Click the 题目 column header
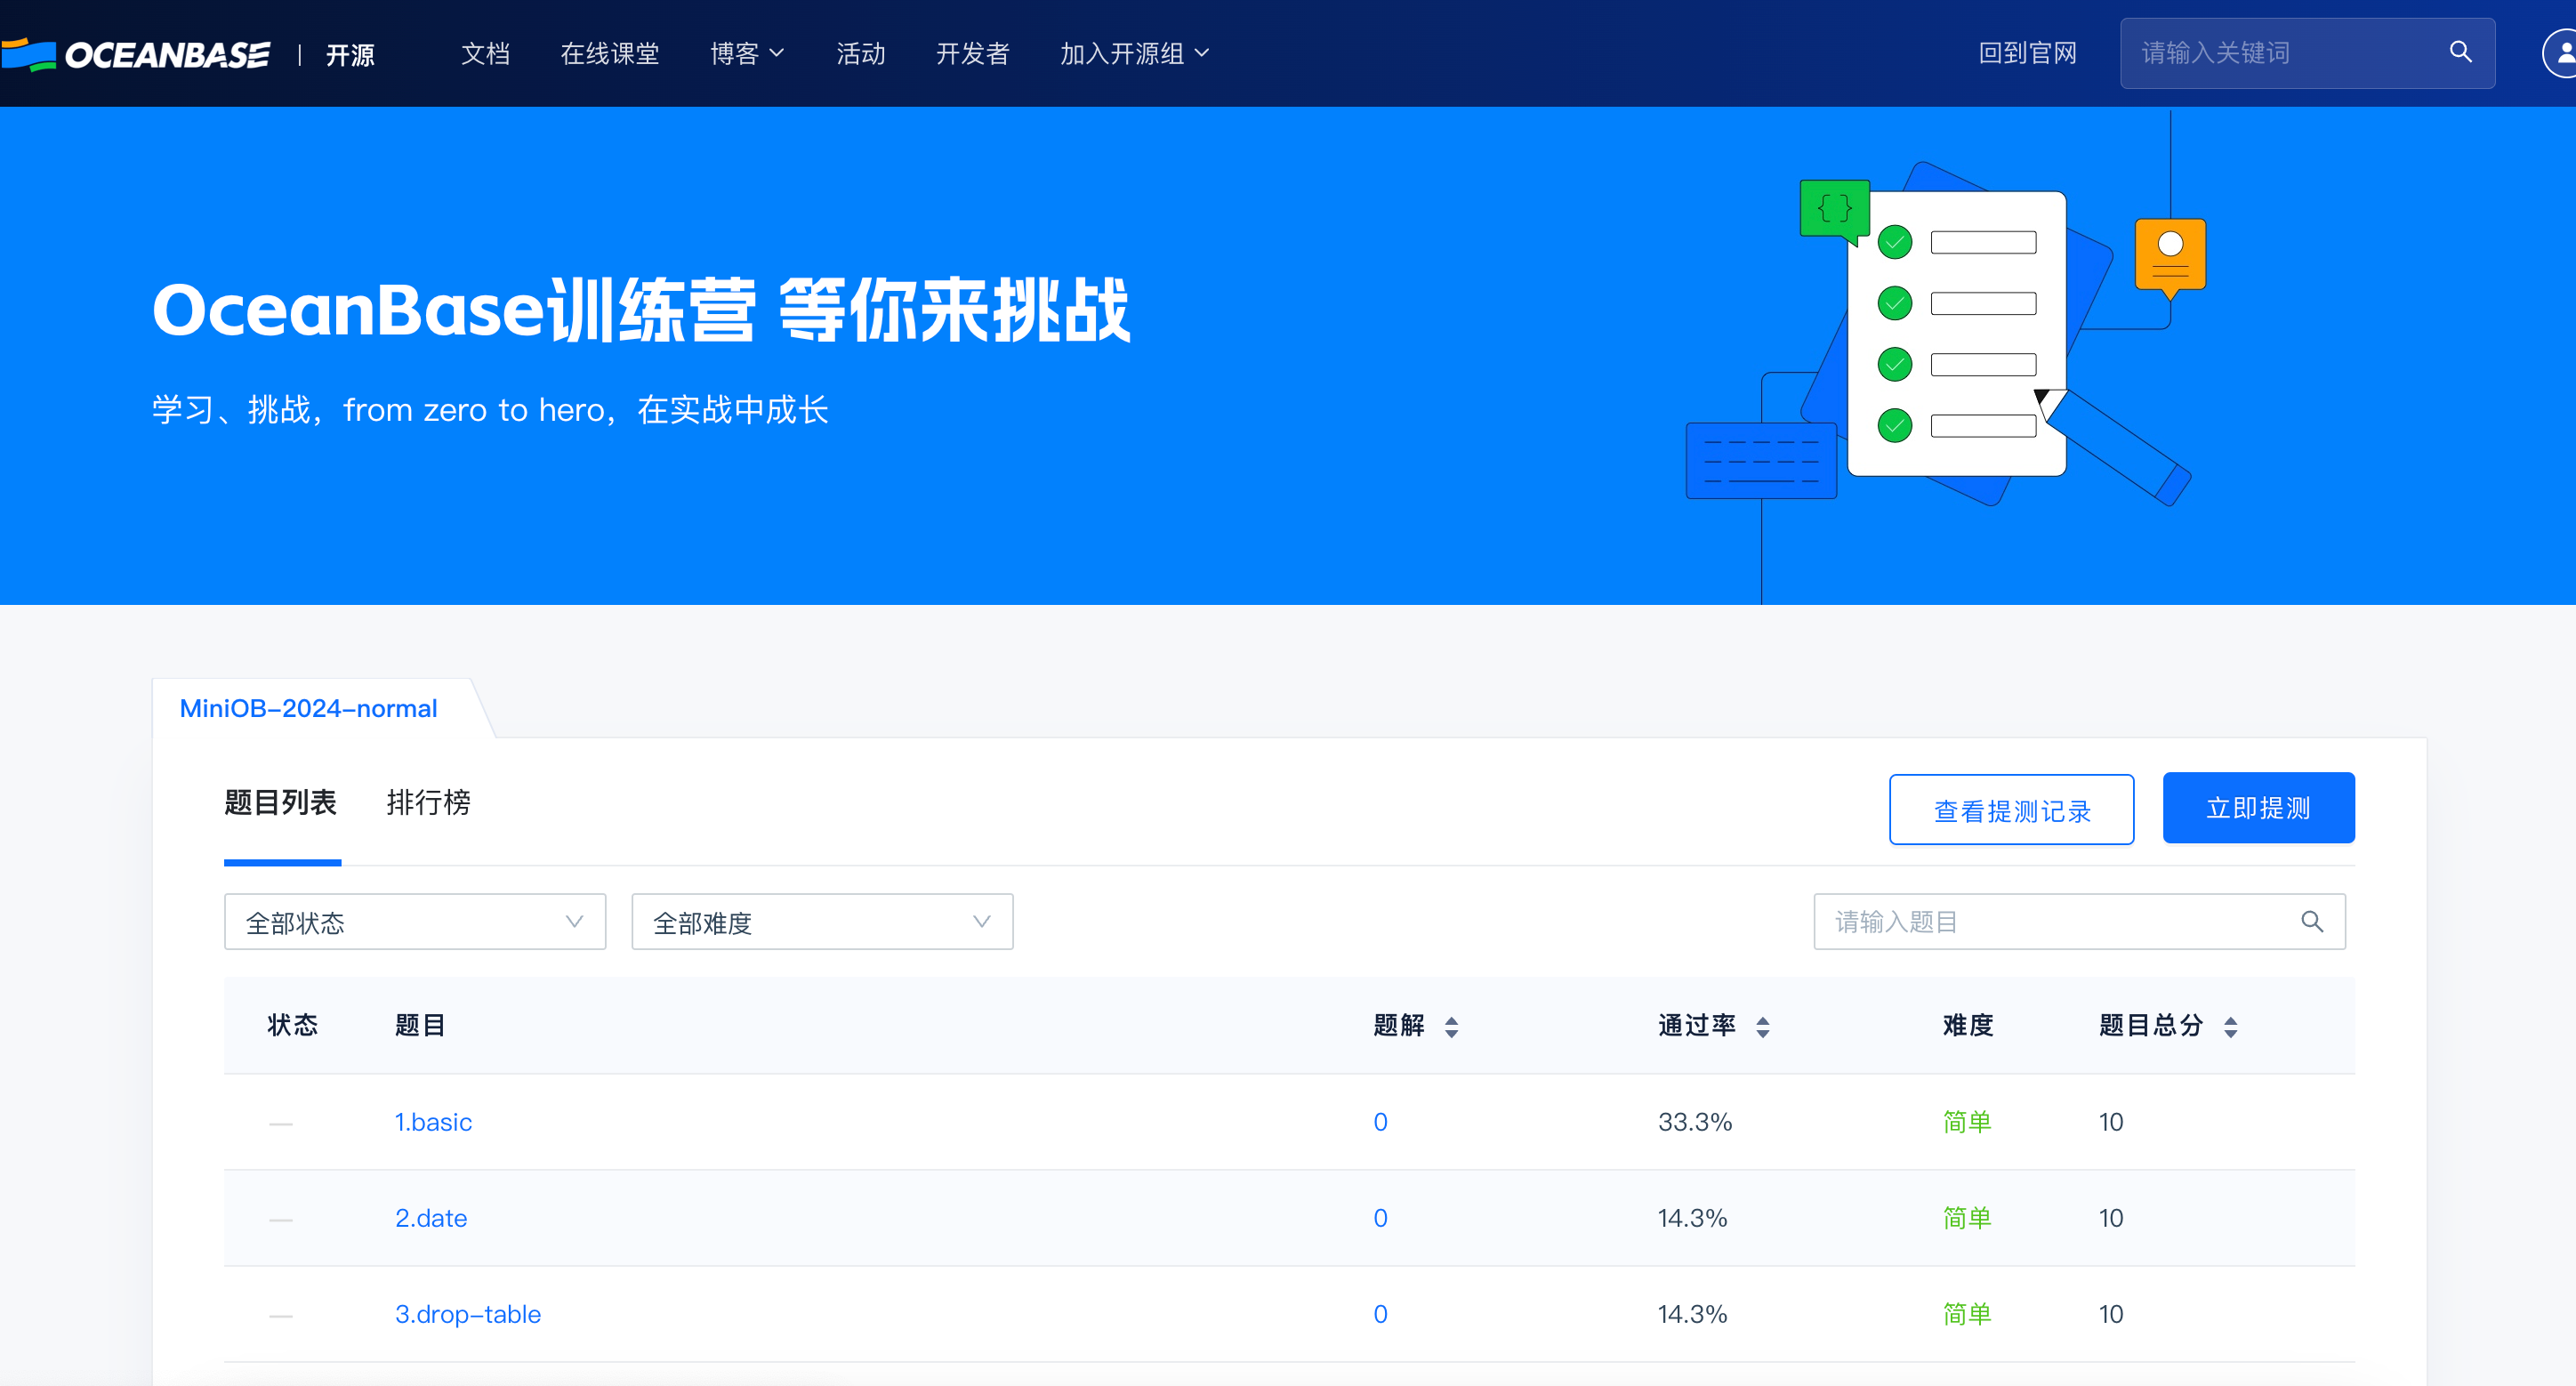 [419, 1025]
